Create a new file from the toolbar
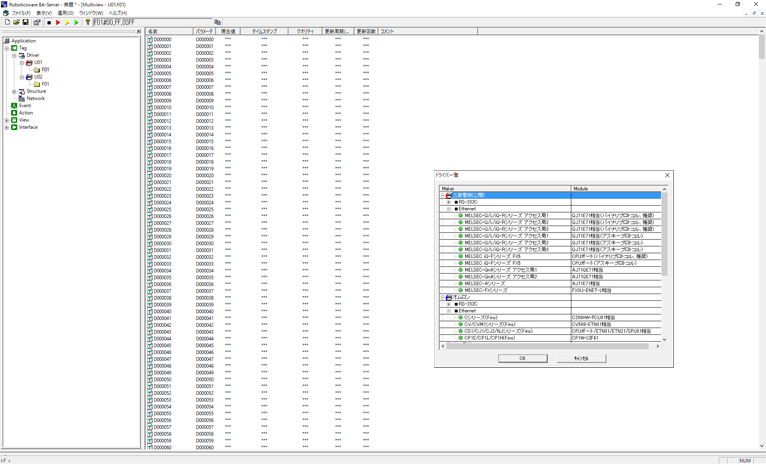Screen dimensions: 766x464 pos(7,22)
